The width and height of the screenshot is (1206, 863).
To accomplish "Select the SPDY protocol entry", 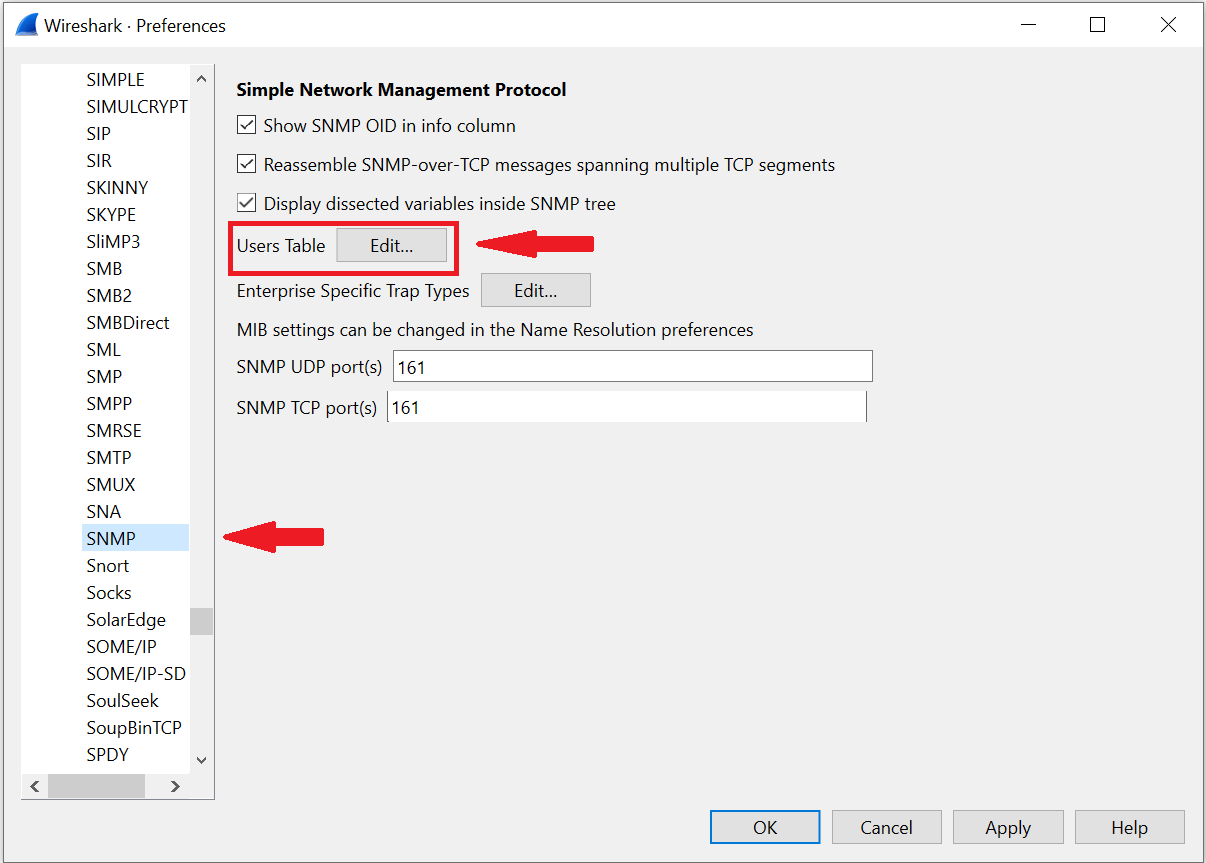I will [x=106, y=754].
